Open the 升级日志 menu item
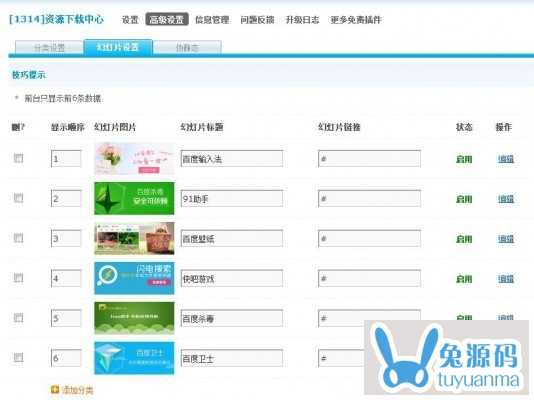534x400 pixels. coord(302,20)
